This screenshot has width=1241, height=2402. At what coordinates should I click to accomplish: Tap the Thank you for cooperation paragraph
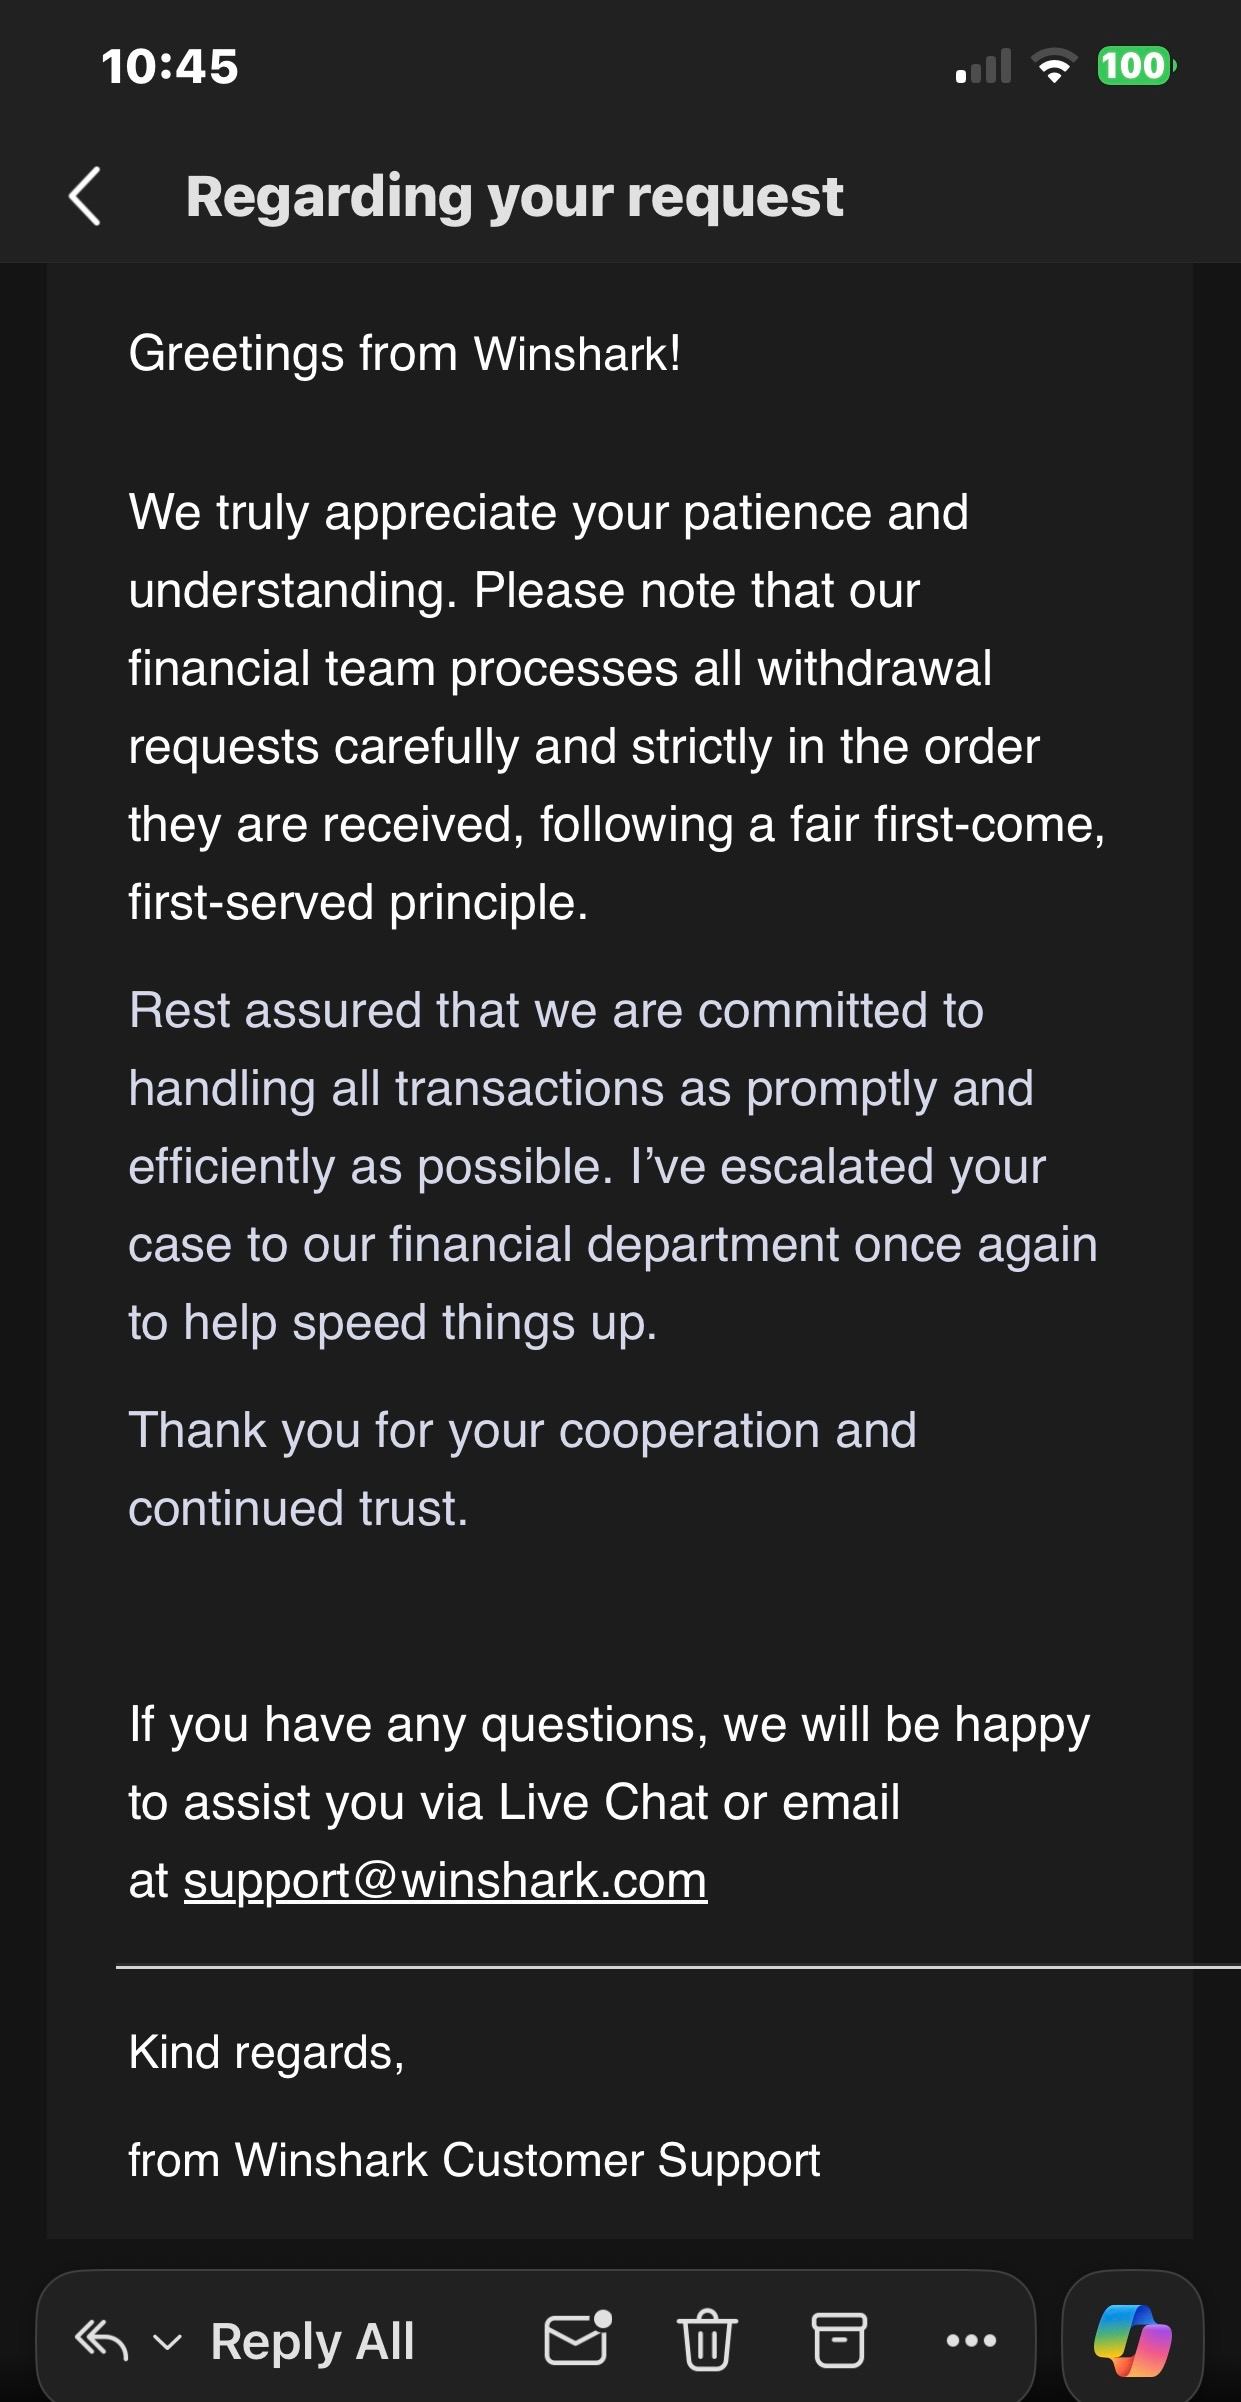point(522,1469)
